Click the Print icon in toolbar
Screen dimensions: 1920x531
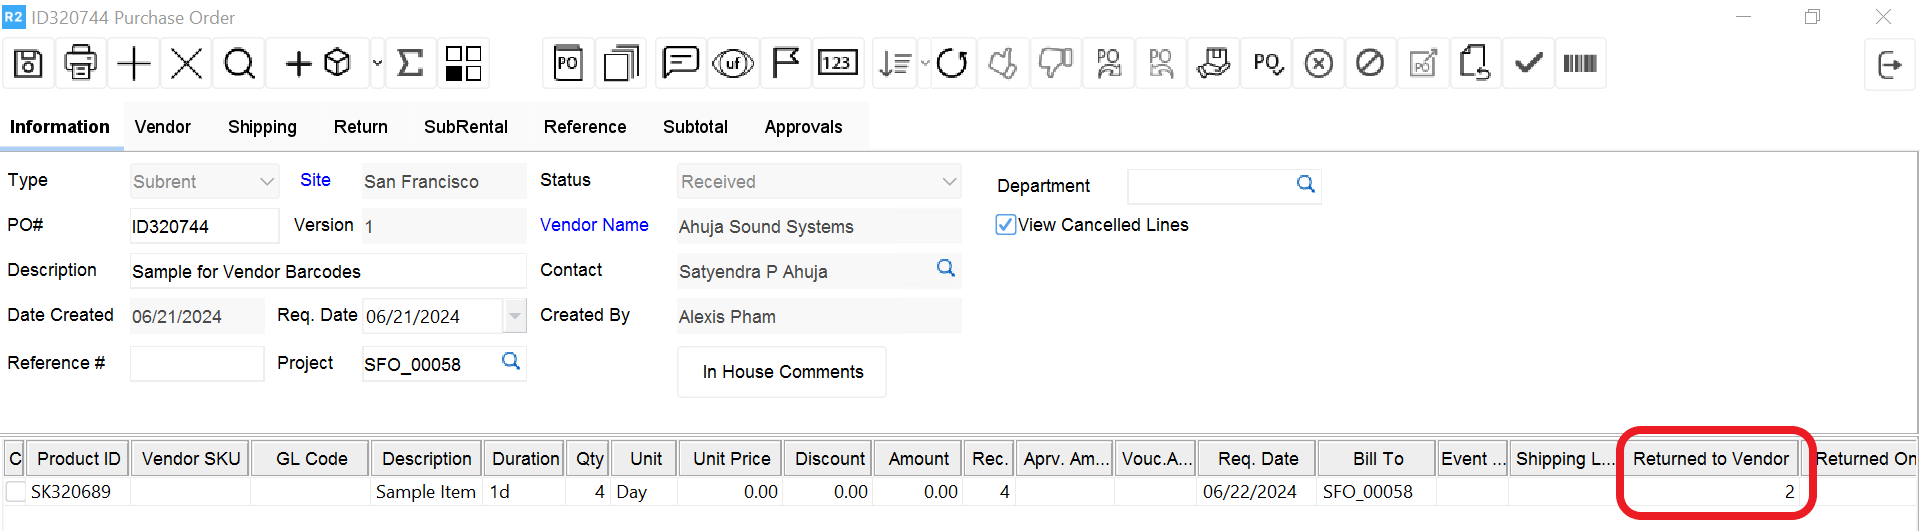[x=80, y=64]
